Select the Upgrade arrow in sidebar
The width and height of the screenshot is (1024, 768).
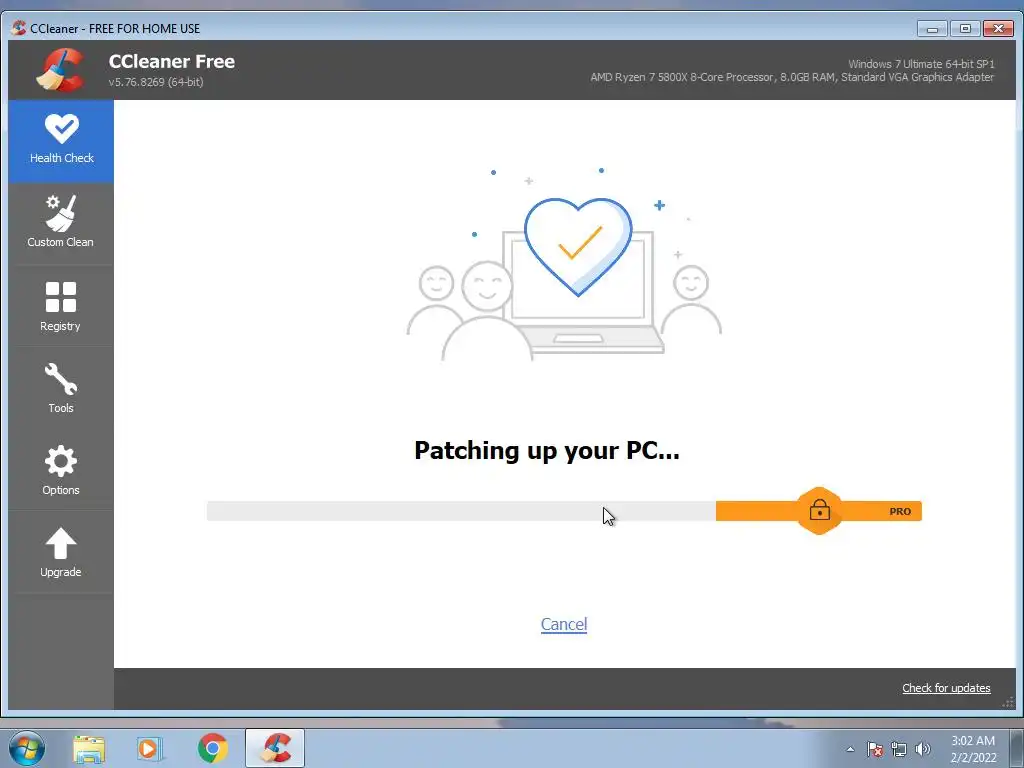(61, 552)
